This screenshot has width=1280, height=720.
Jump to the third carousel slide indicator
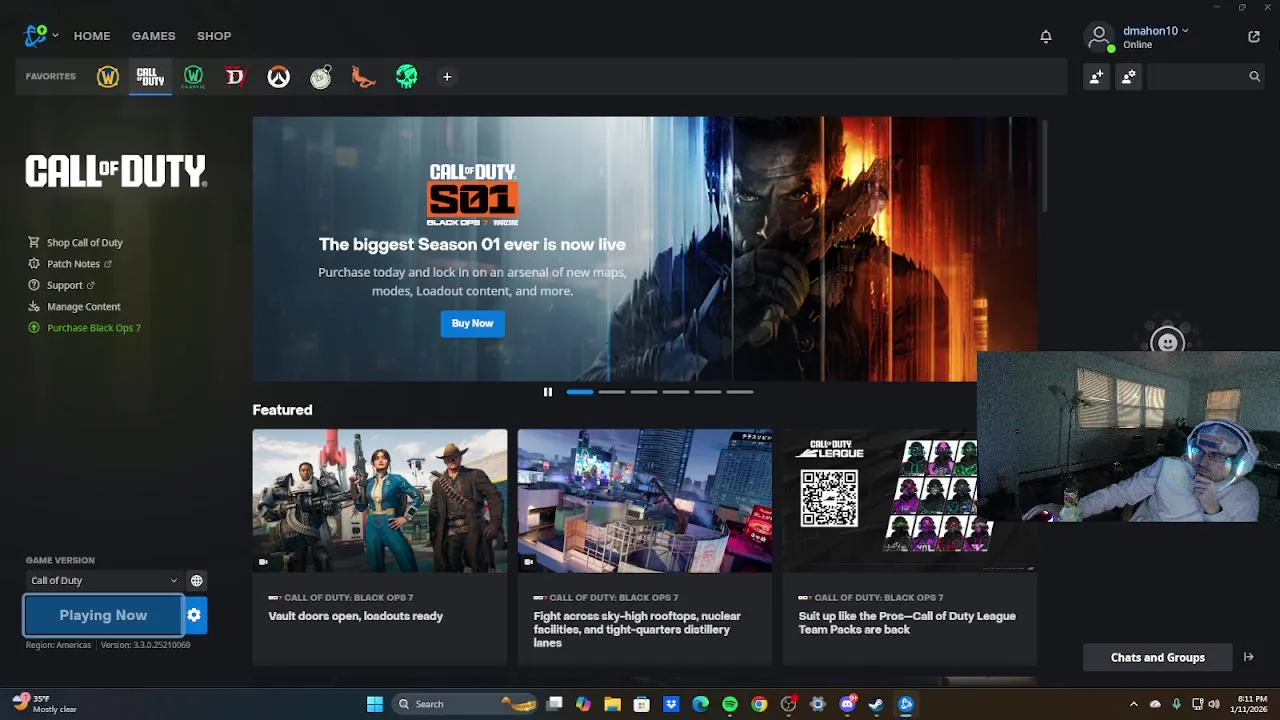click(x=644, y=392)
